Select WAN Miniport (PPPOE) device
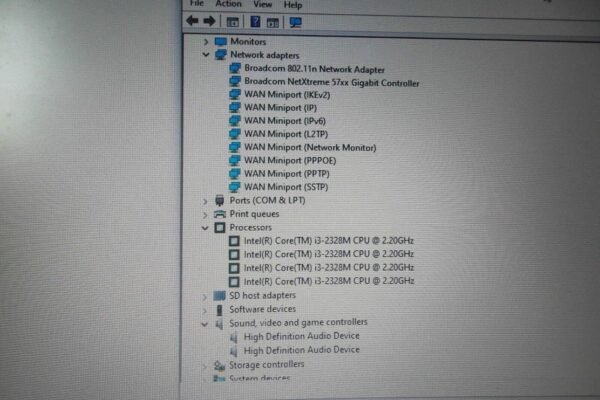This screenshot has height=400, width=600. (x=290, y=160)
